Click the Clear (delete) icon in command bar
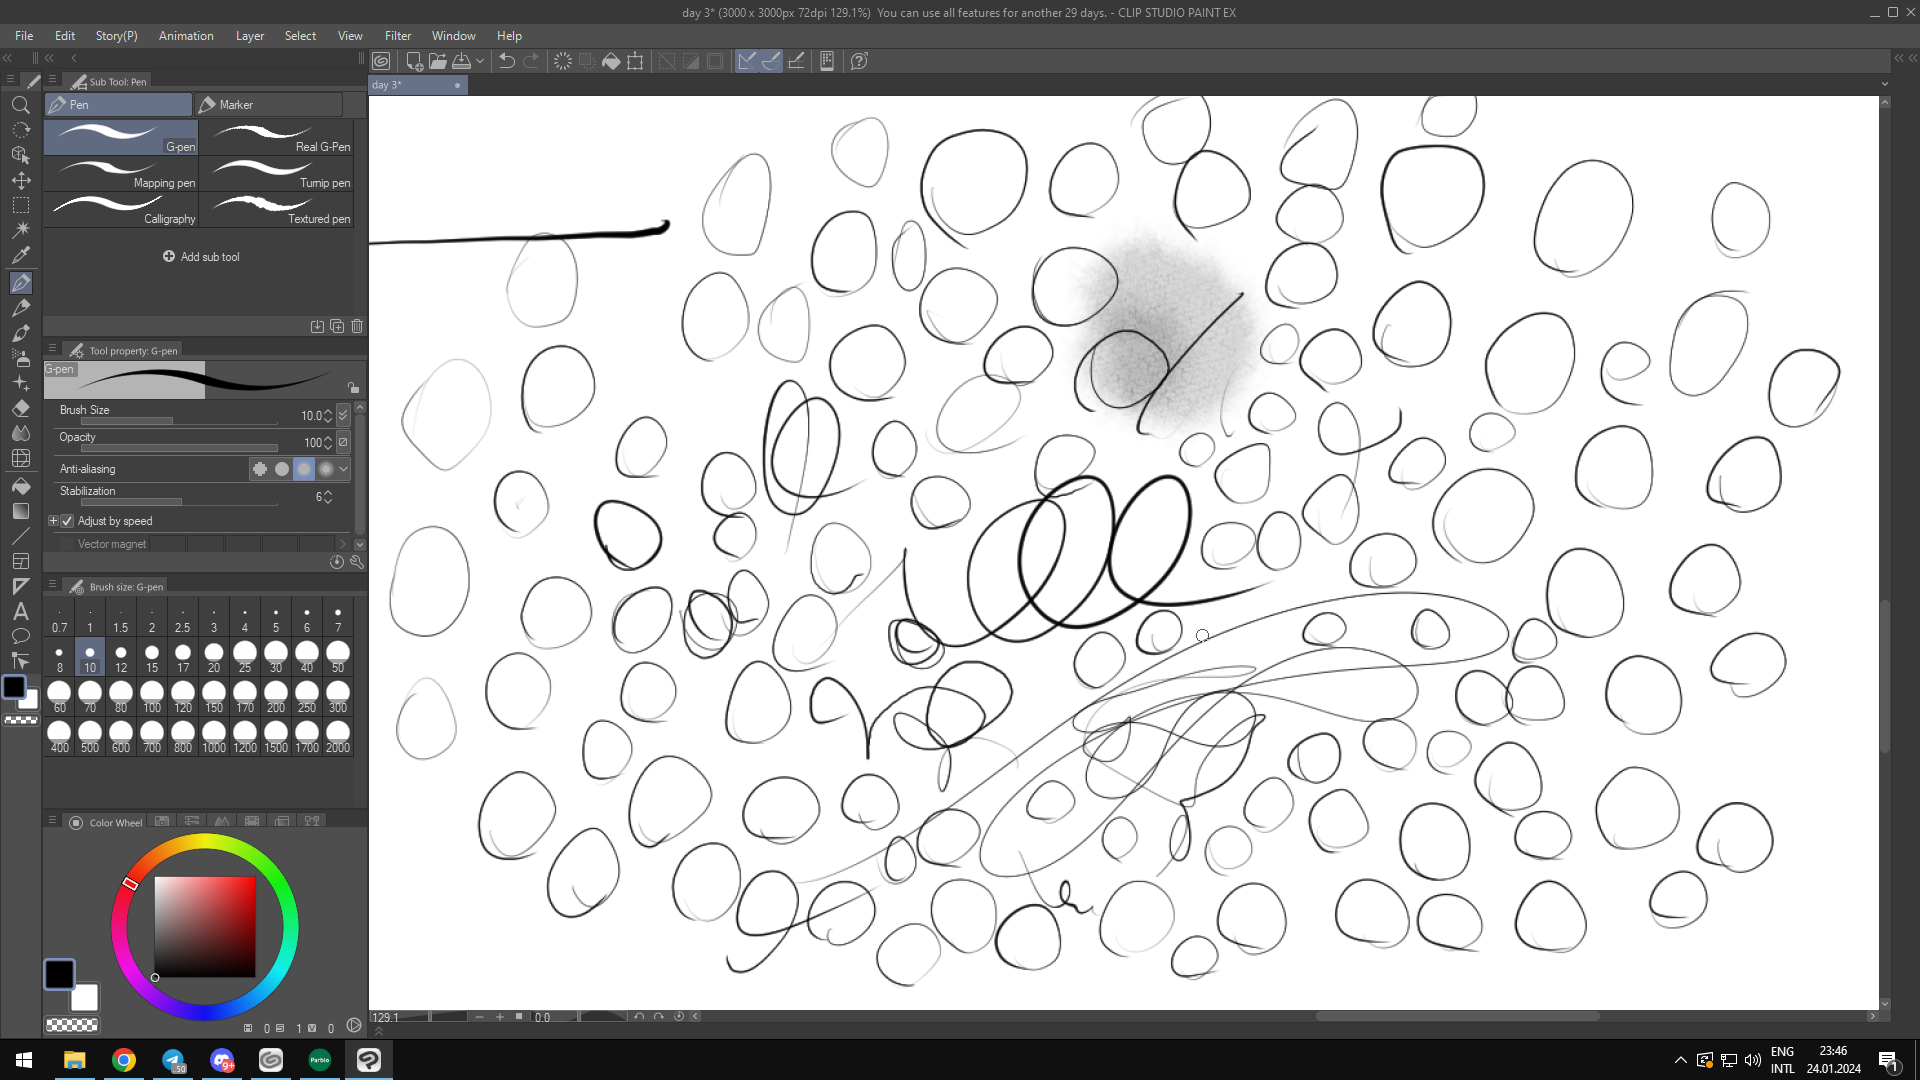Screen dimensions: 1920x1080 [563, 61]
